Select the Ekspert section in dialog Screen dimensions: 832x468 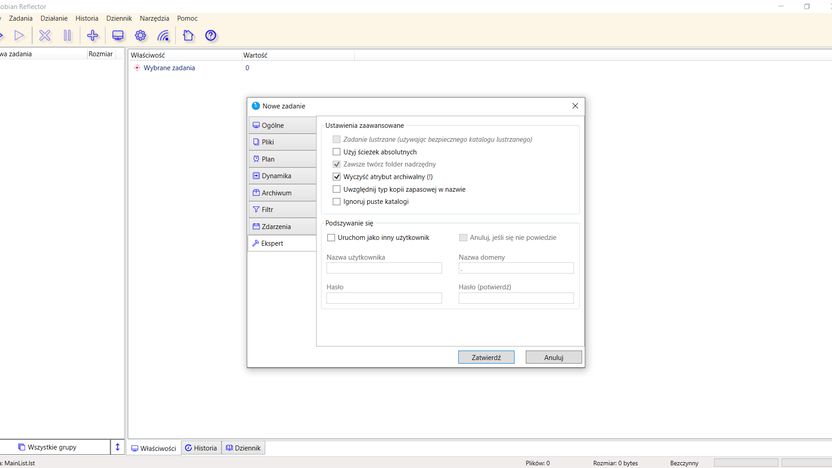[x=282, y=243]
